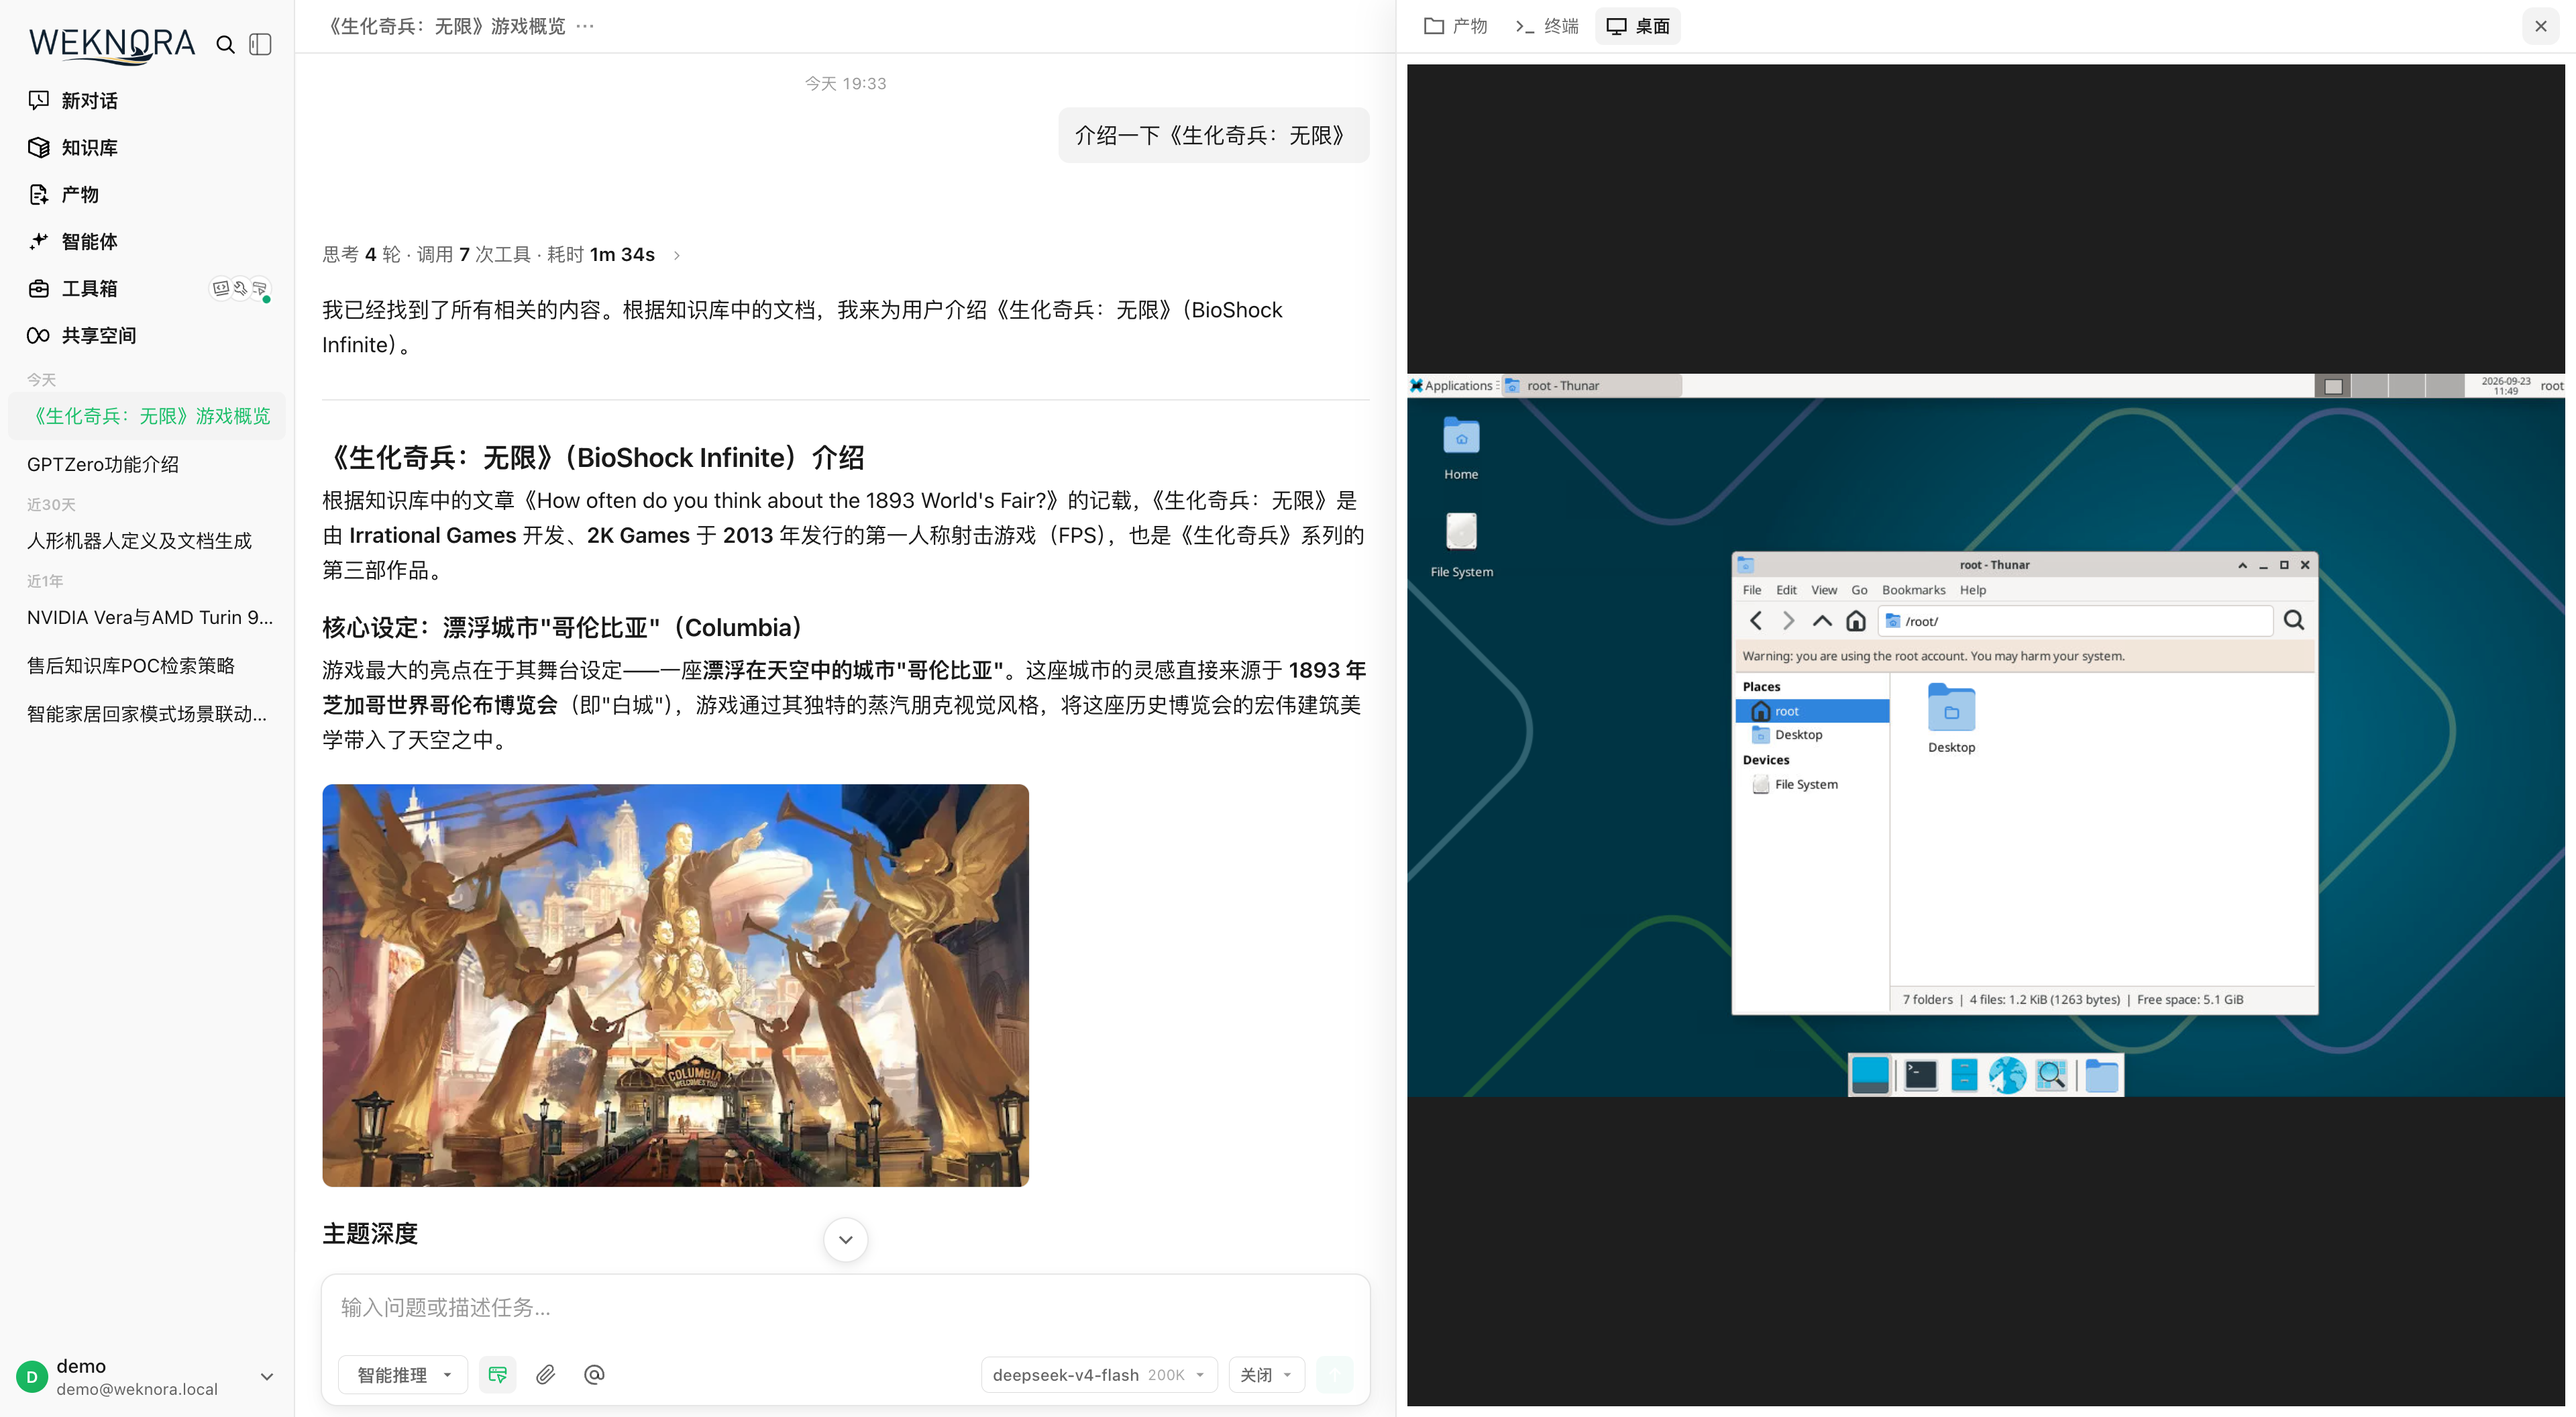Launch the terminal from the desktop dock
The height and width of the screenshot is (1417, 2576).
pos(1920,1075)
